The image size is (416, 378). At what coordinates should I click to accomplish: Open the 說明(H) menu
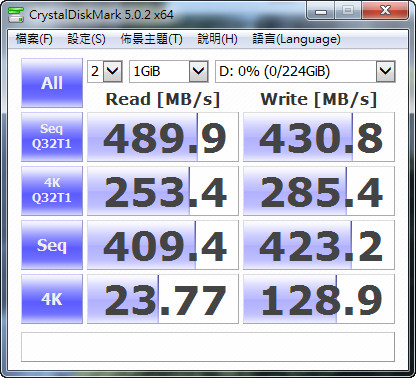tap(217, 39)
